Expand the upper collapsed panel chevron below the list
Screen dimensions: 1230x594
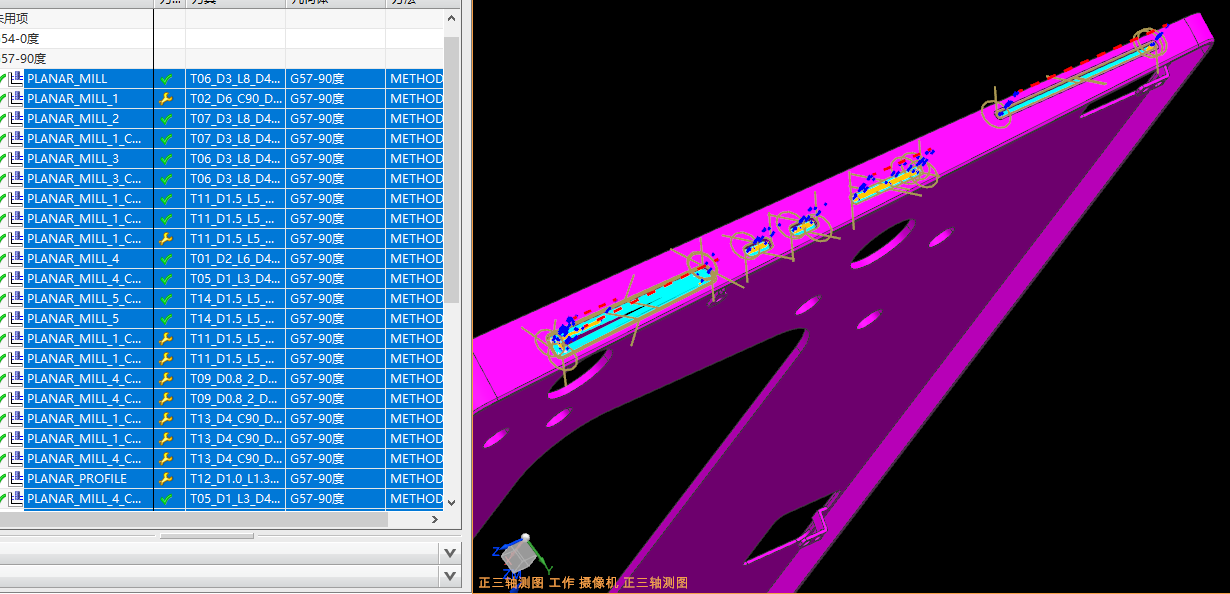[x=451, y=552]
